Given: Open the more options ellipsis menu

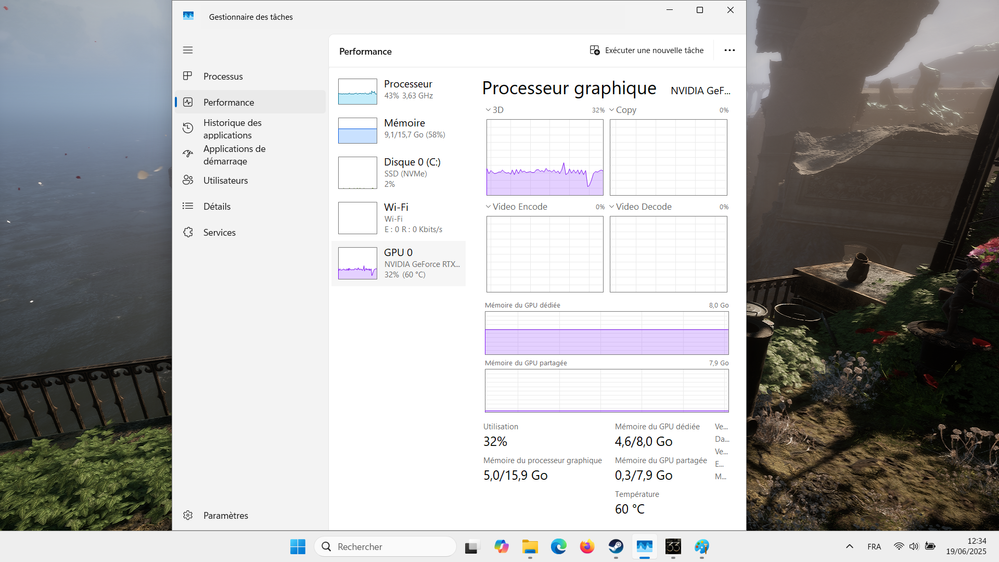Looking at the screenshot, I should (x=729, y=50).
